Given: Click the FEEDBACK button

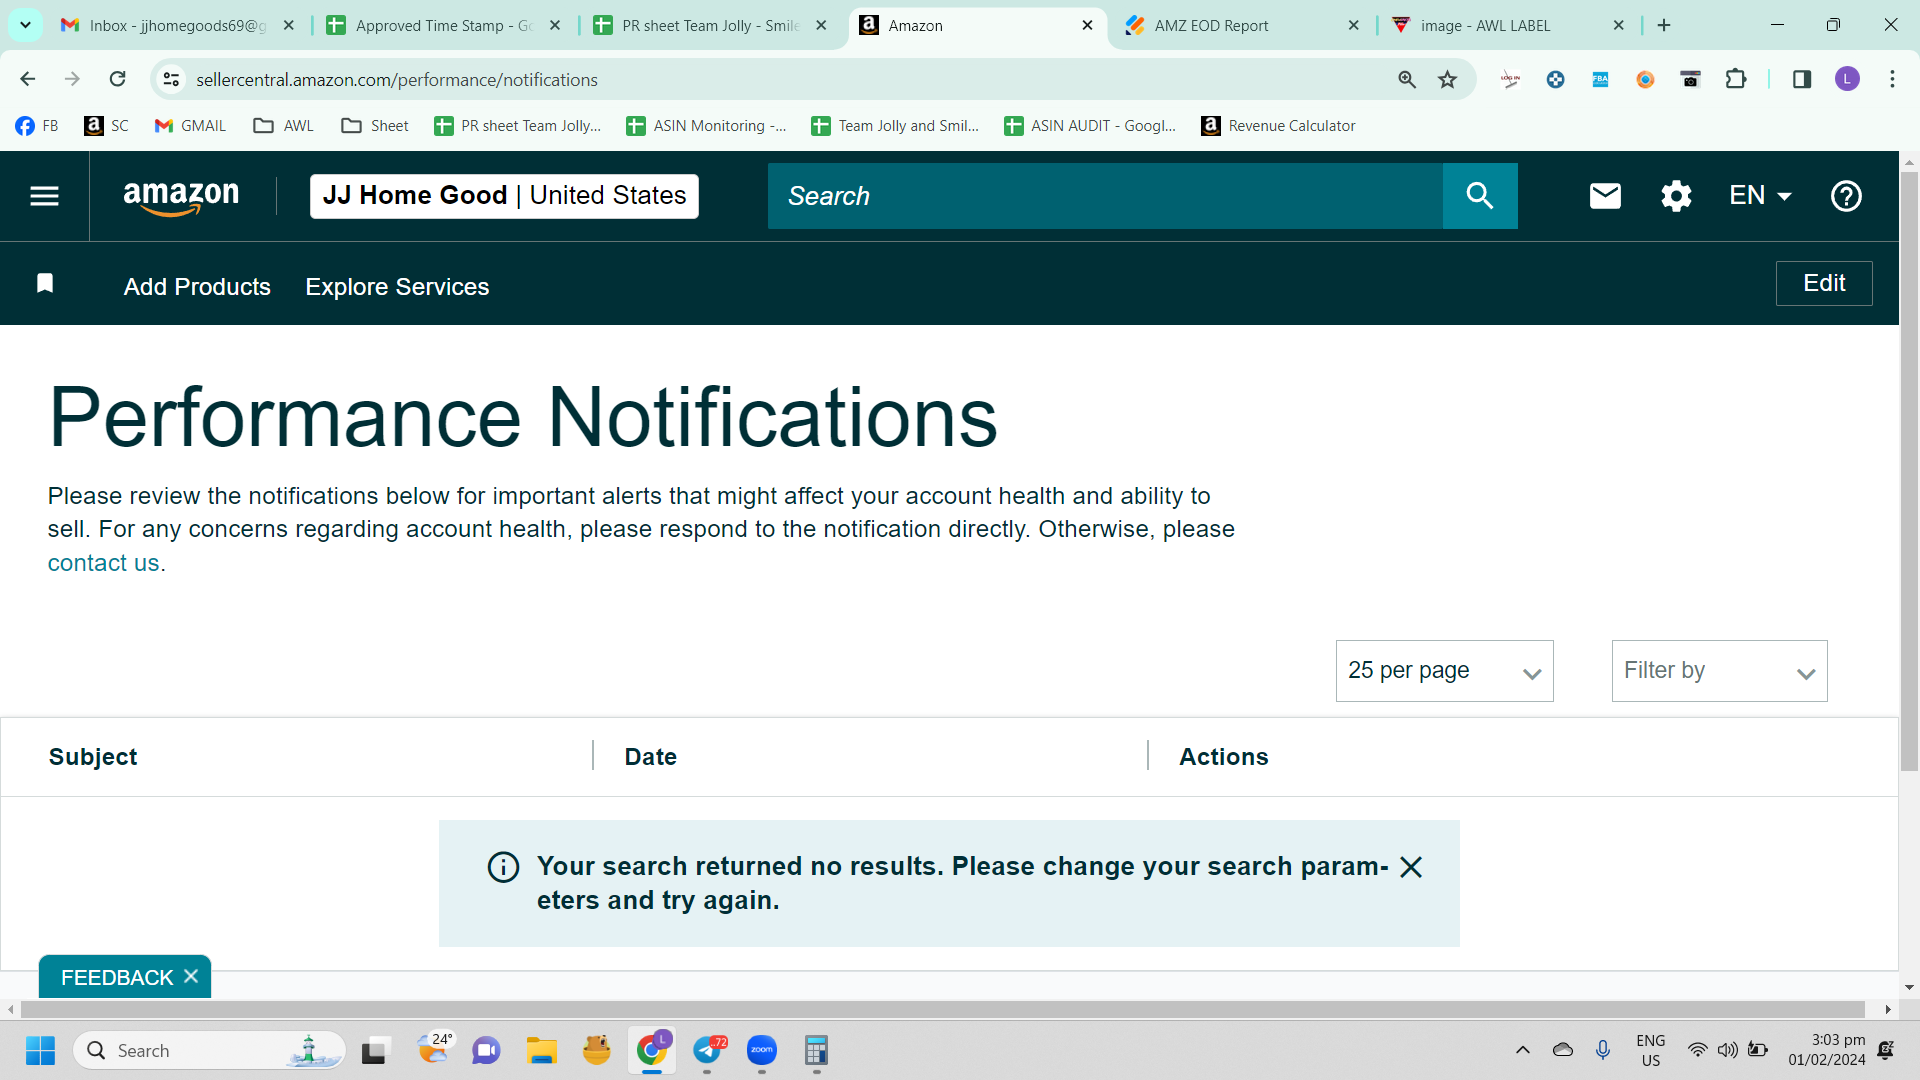Looking at the screenshot, I should (117, 977).
